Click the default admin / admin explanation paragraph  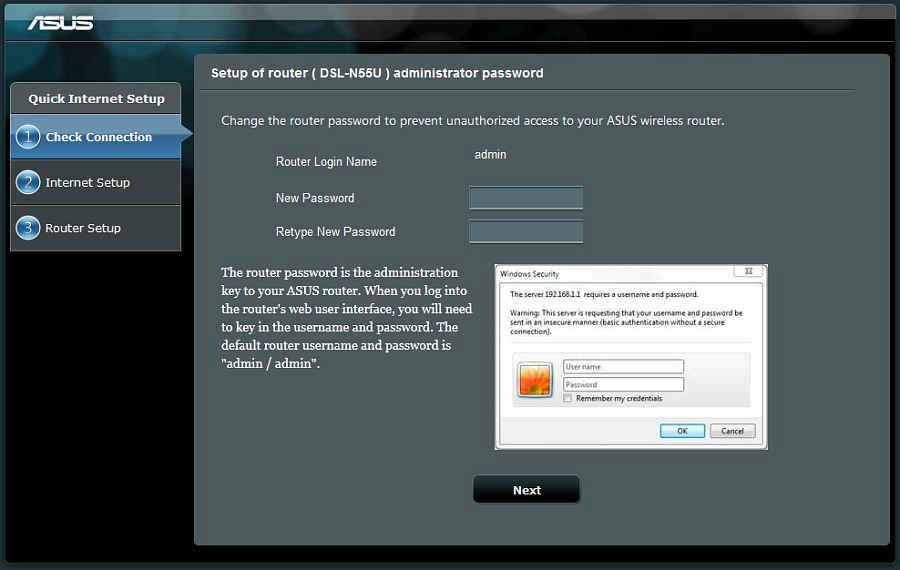[346, 318]
